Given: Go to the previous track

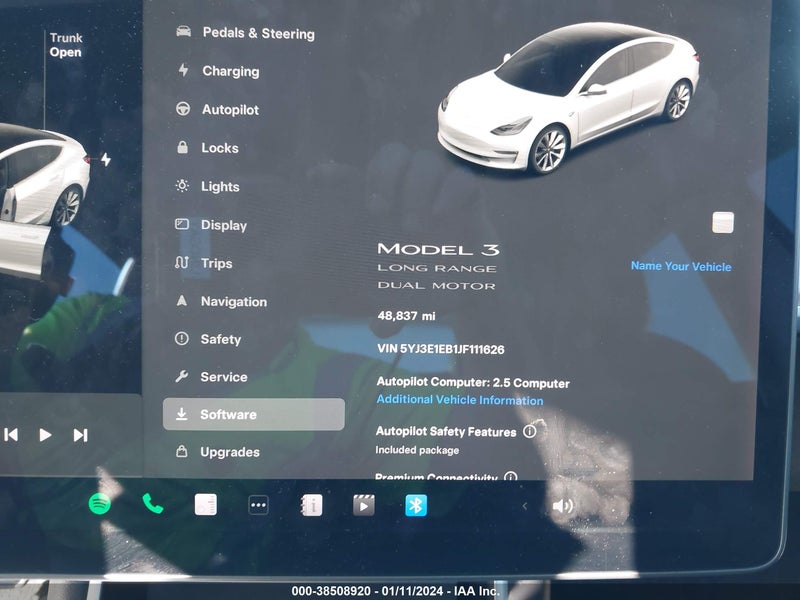Looking at the screenshot, I should pos(11,435).
